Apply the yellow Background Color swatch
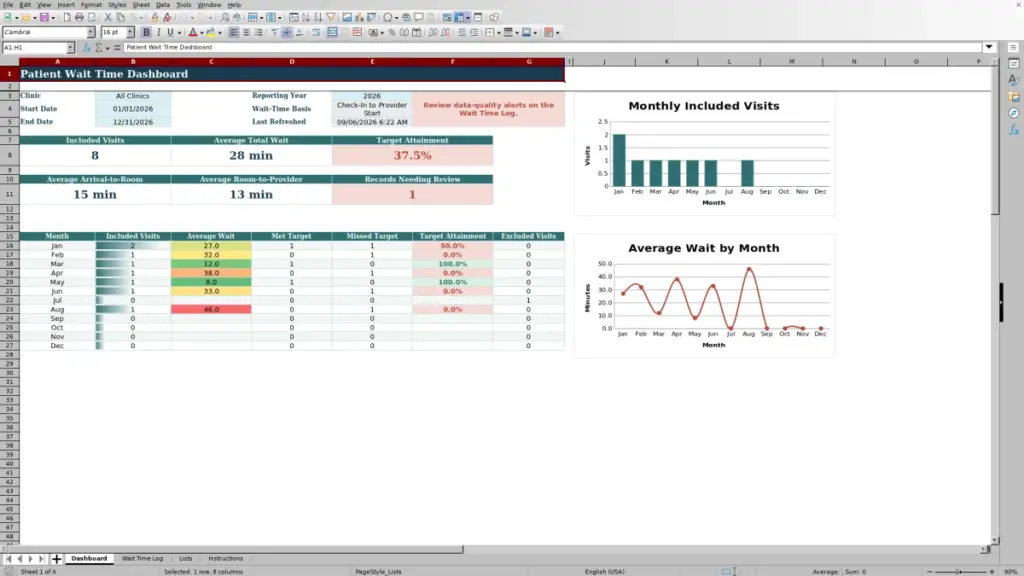The height and width of the screenshot is (576, 1024). pyautogui.click(x=211, y=32)
